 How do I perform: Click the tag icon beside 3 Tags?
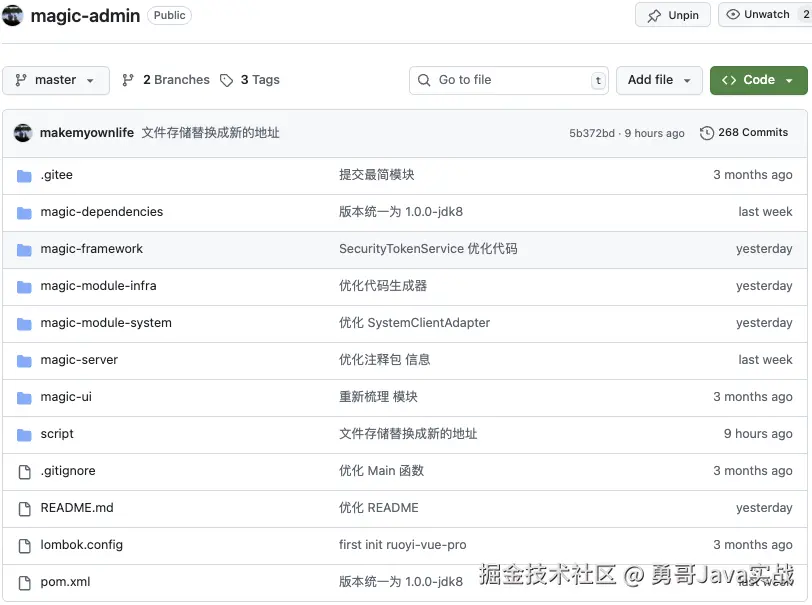click(226, 80)
